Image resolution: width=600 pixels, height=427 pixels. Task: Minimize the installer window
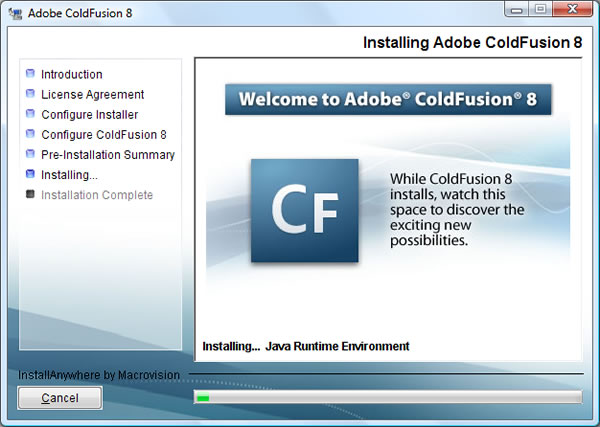[x=517, y=9]
